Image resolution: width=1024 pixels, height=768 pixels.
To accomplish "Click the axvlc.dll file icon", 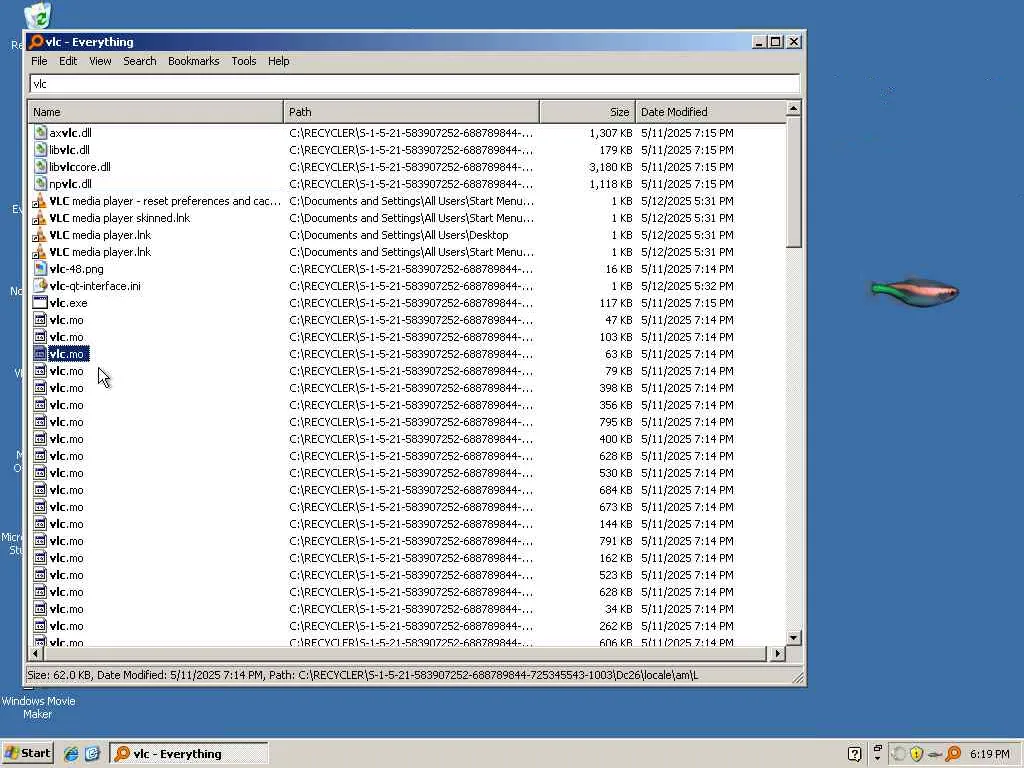I will tap(40, 133).
